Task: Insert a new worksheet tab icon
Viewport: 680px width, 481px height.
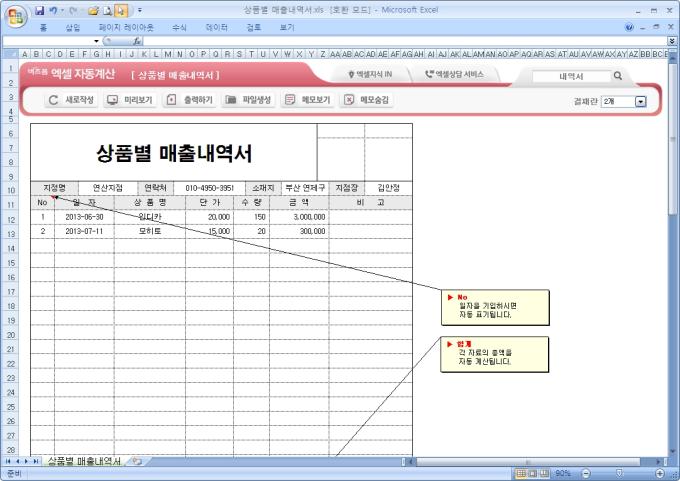Action: click(137, 461)
